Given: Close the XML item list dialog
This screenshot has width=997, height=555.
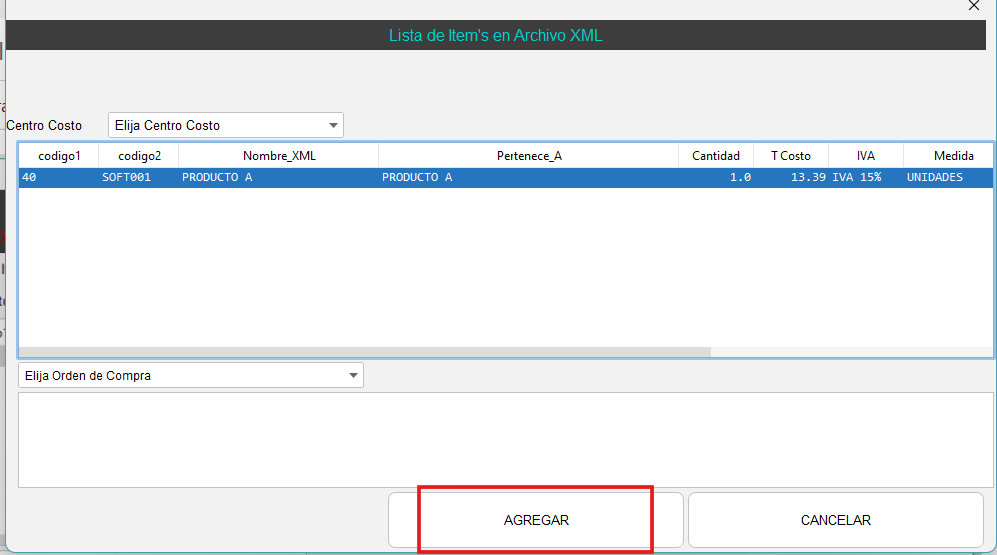Looking at the screenshot, I should 974,6.
